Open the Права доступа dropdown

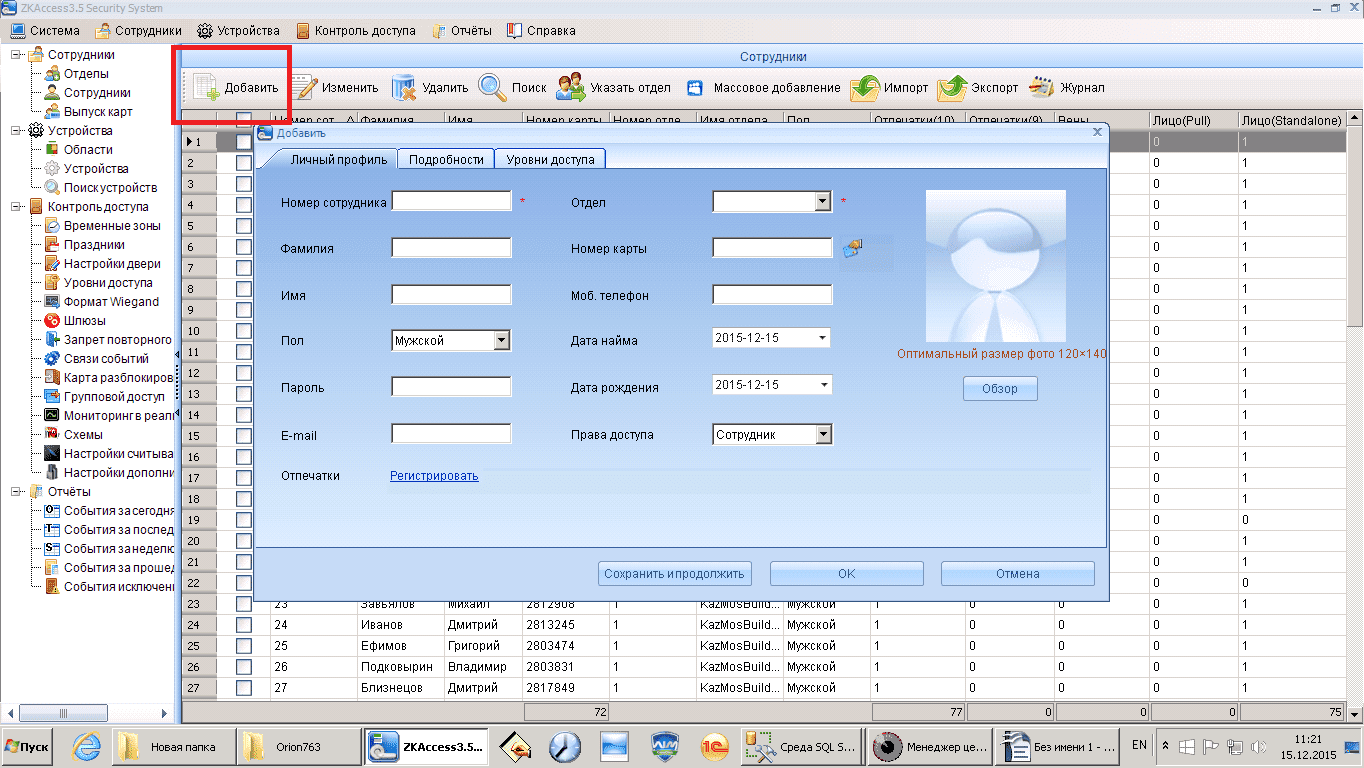[822, 435]
